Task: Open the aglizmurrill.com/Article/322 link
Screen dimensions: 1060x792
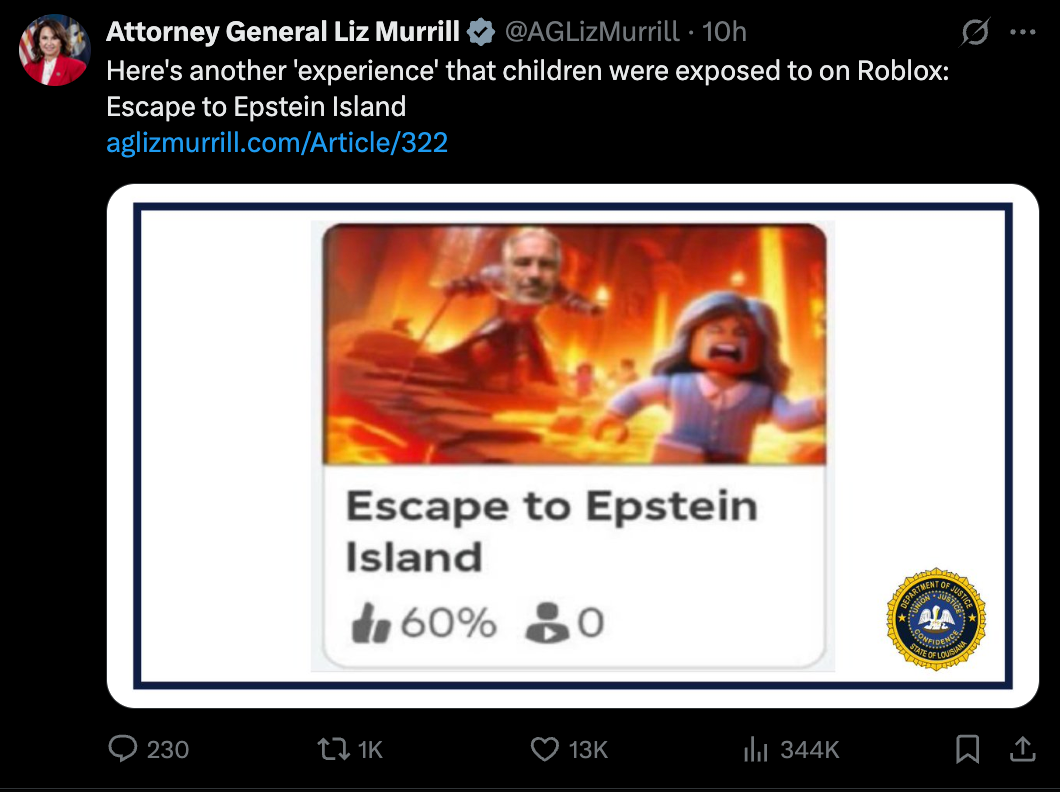Action: (x=275, y=142)
